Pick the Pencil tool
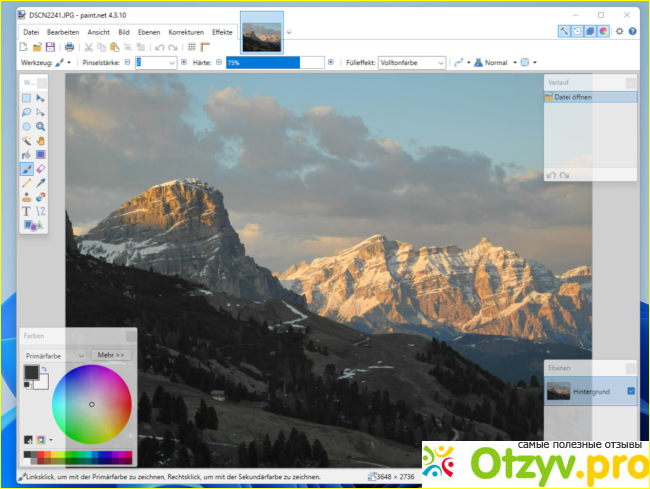Viewport: 650px width, 489px height. 27,183
